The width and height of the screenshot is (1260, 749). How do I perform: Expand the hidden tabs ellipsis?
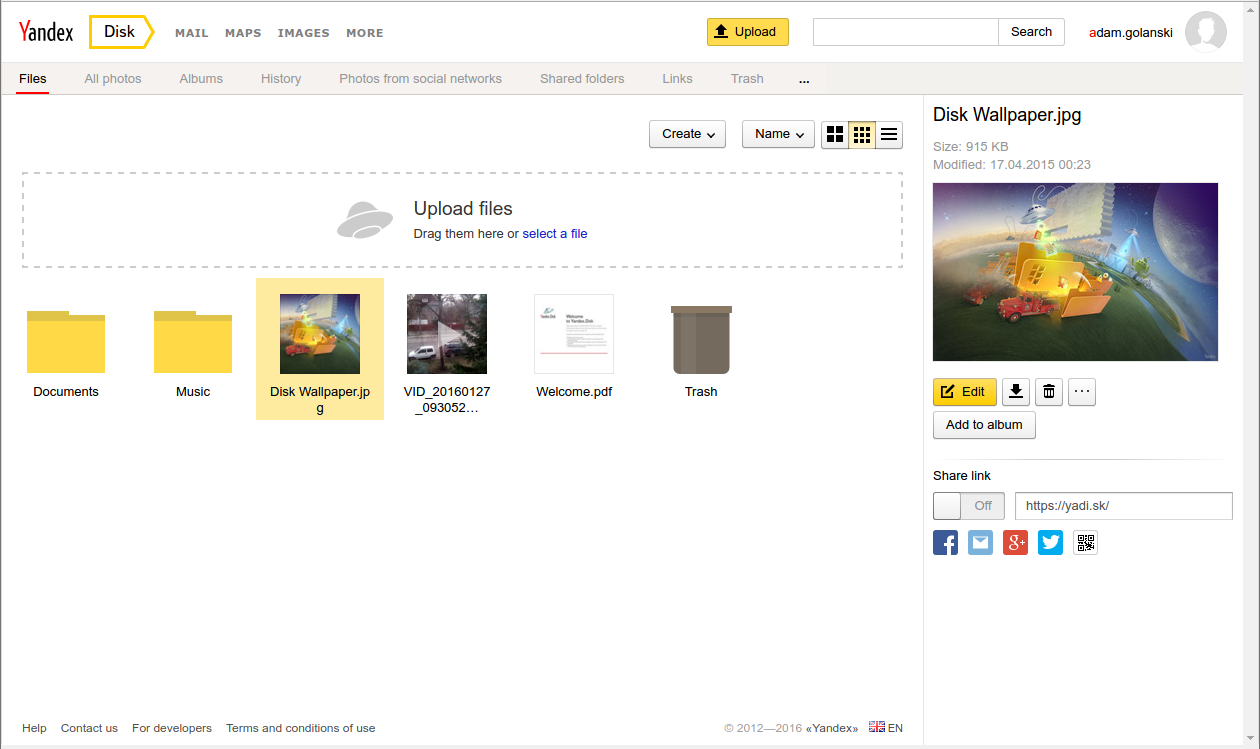[x=804, y=79]
